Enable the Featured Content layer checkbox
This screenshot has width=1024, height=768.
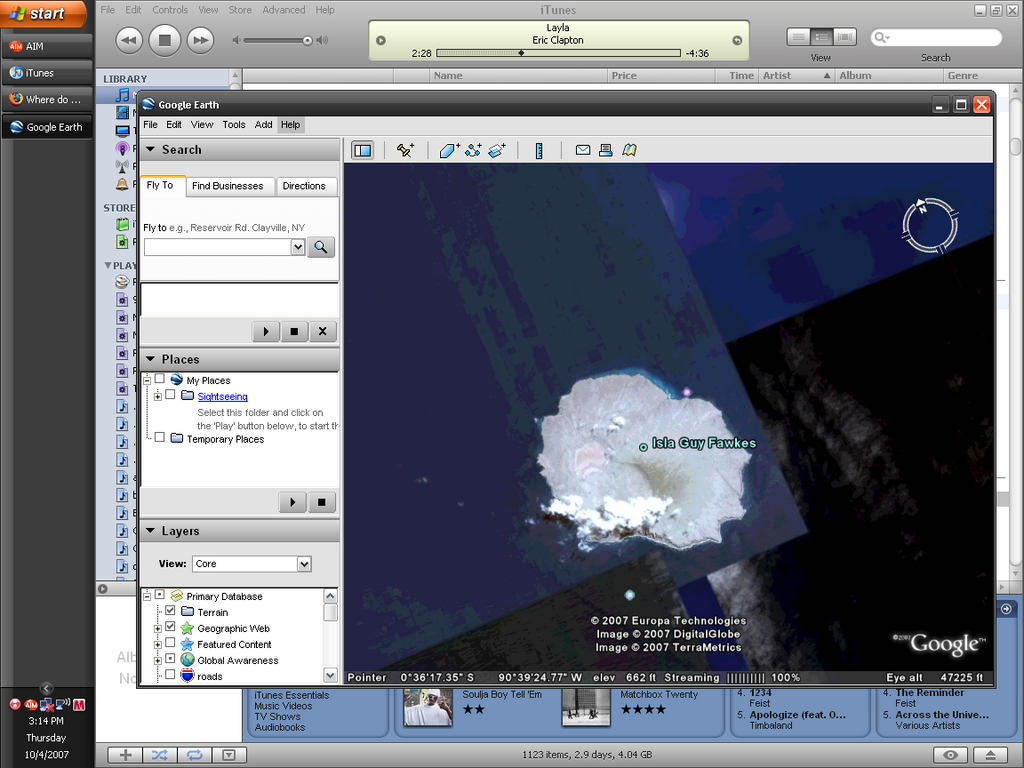[x=170, y=643]
